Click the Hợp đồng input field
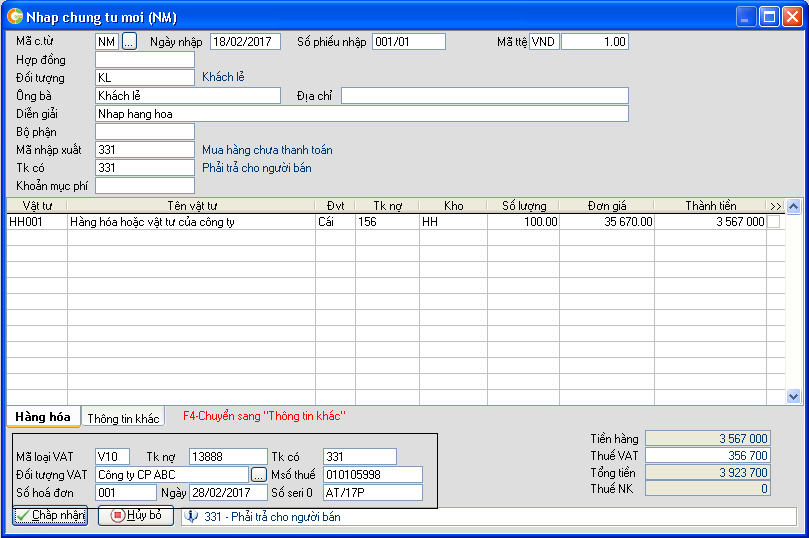This screenshot has width=809, height=538. tap(145, 60)
